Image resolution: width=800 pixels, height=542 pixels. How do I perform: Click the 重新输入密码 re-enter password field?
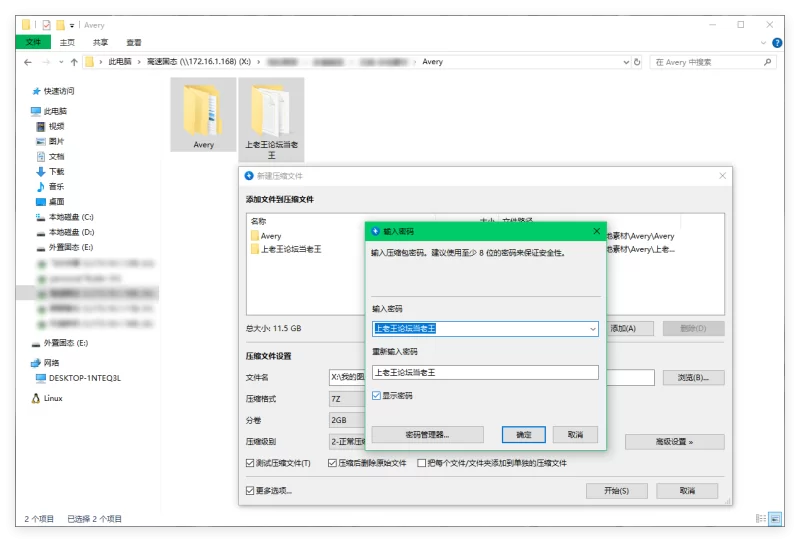pos(485,373)
